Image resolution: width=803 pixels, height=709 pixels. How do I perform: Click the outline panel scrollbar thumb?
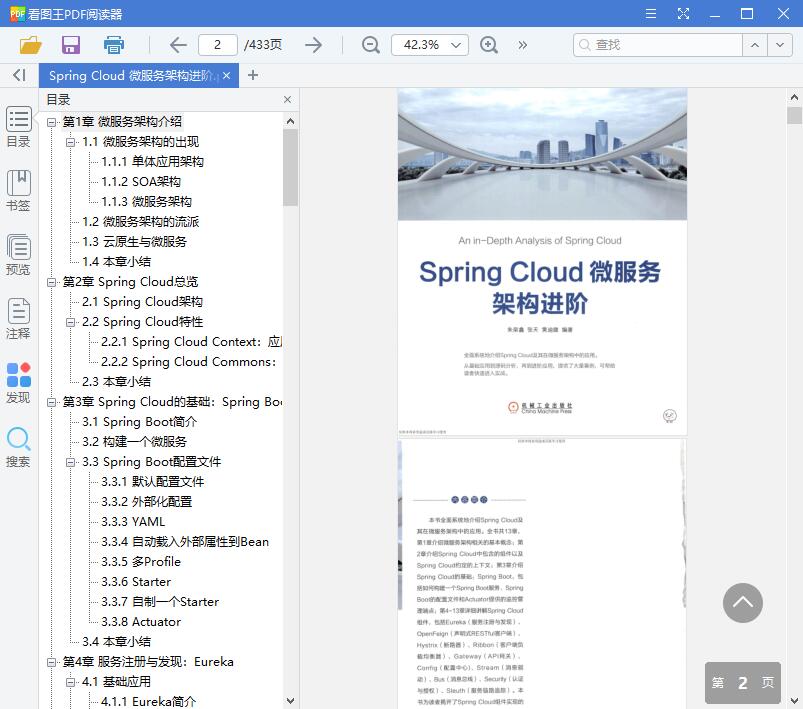click(290, 167)
